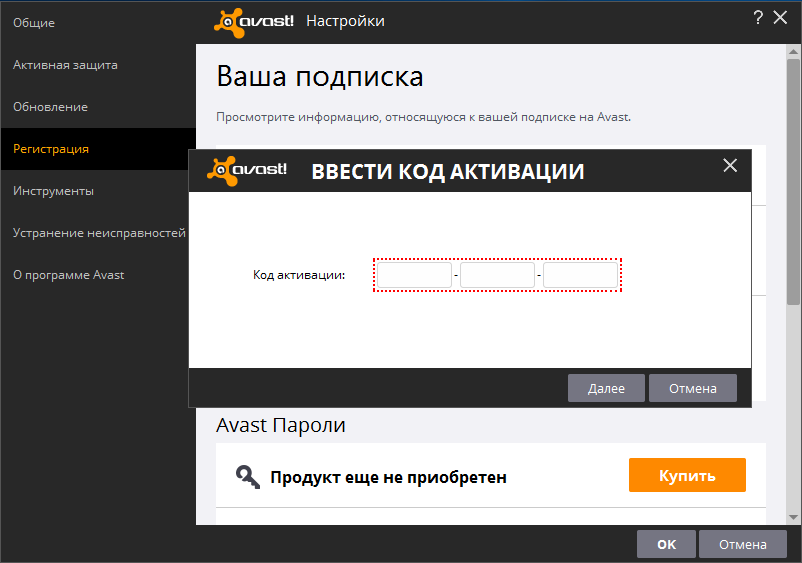Screen dimensions: 802x563
Task: Click the help question mark icon
Action: tap(758, 18)
